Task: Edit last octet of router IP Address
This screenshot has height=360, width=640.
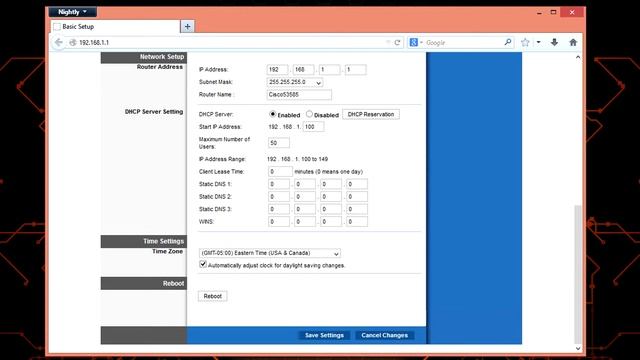Action: point(356,70)
